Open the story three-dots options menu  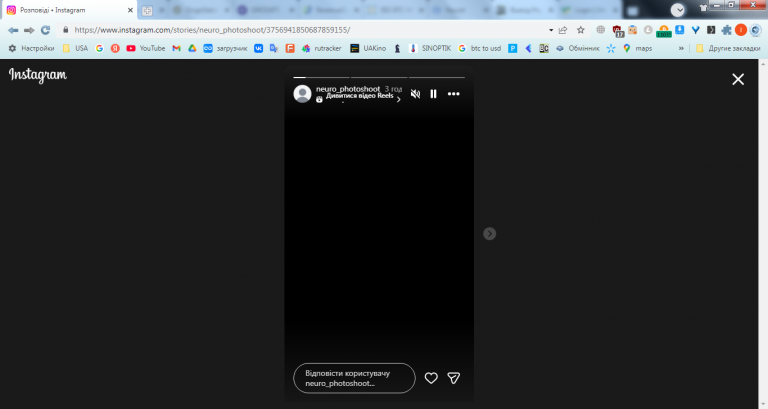(x=454, y=94)
